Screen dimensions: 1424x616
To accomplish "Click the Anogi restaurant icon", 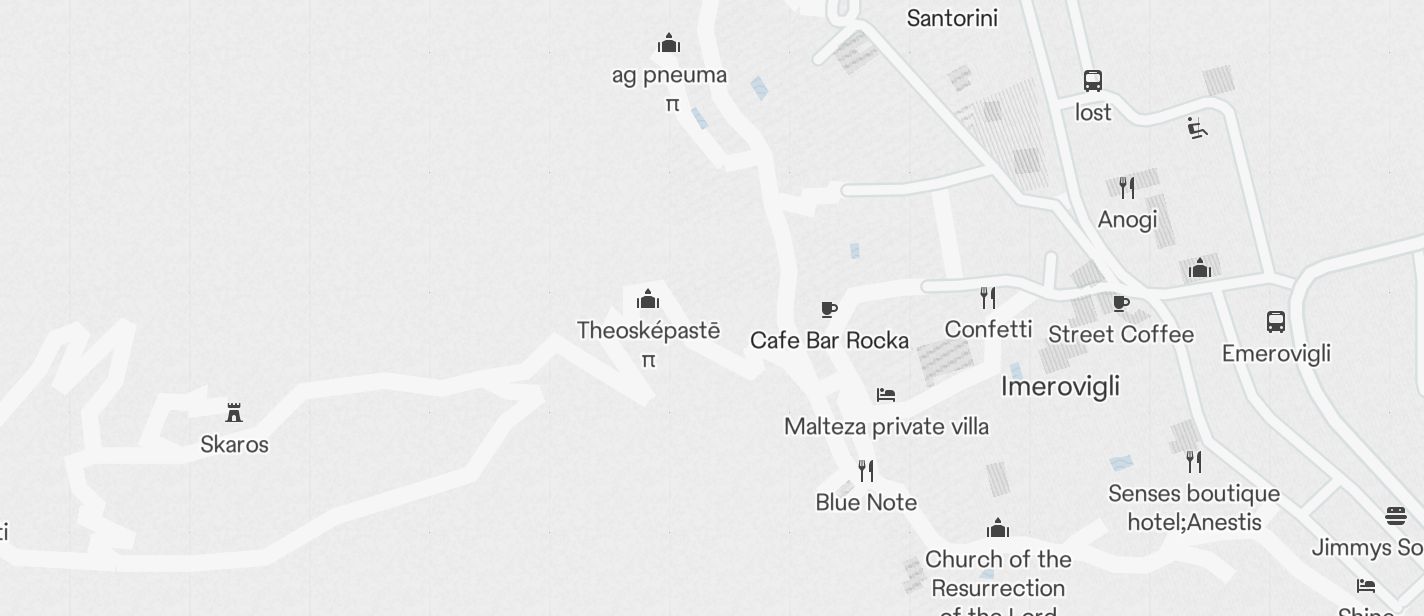I will pyautogui.click(x=1127, y=187).
